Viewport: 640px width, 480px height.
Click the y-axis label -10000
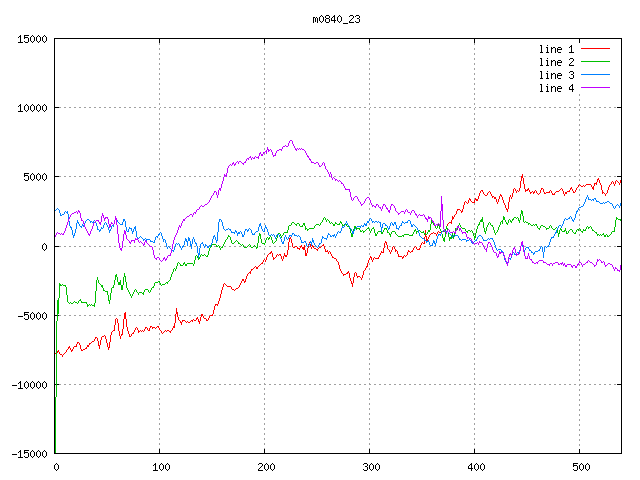coord(29,385)
